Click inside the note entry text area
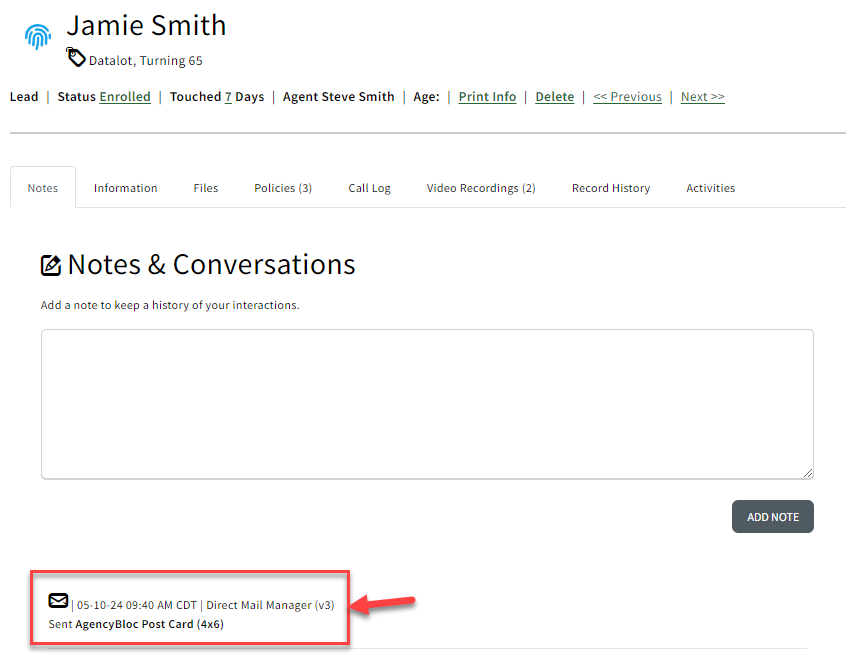This screenshot has width=853, height=657. coord(426,403)
